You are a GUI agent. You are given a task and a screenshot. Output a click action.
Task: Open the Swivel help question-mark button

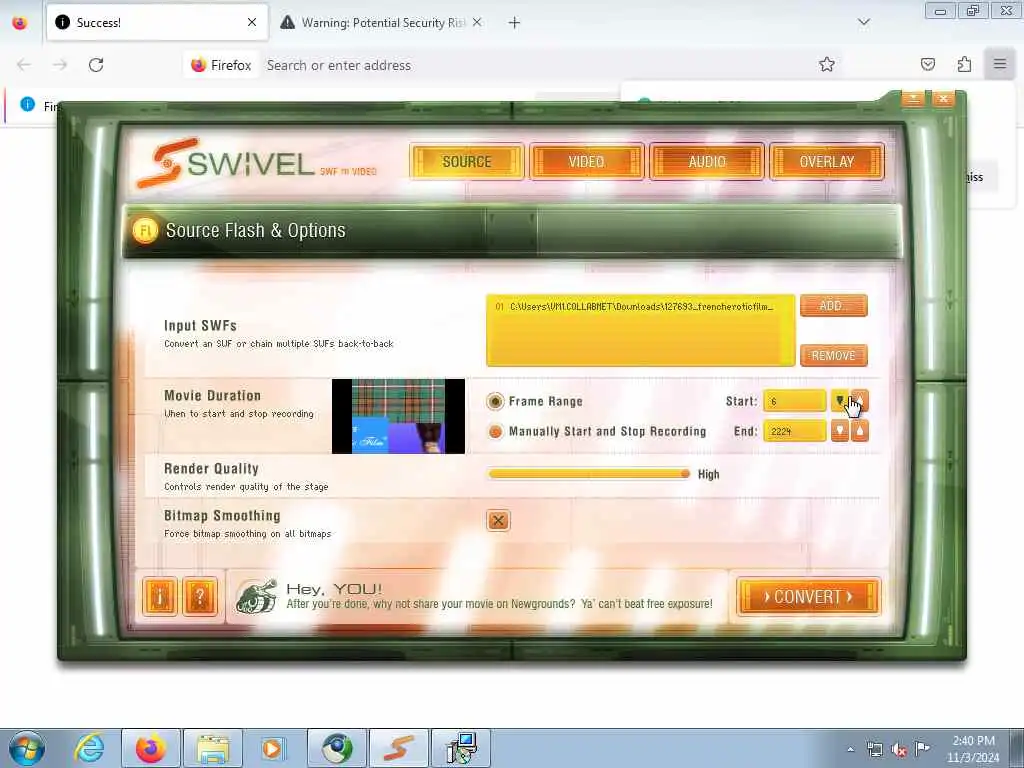(x=200, y=596)
